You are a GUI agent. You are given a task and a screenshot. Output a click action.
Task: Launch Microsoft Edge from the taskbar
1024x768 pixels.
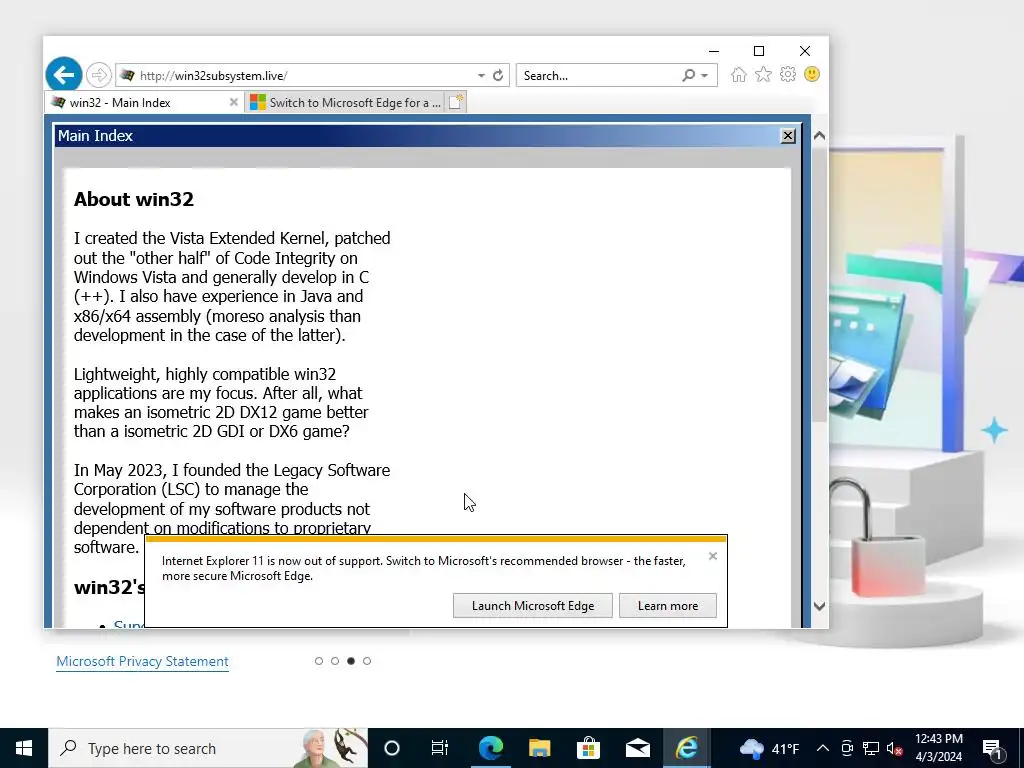point(490,748)
